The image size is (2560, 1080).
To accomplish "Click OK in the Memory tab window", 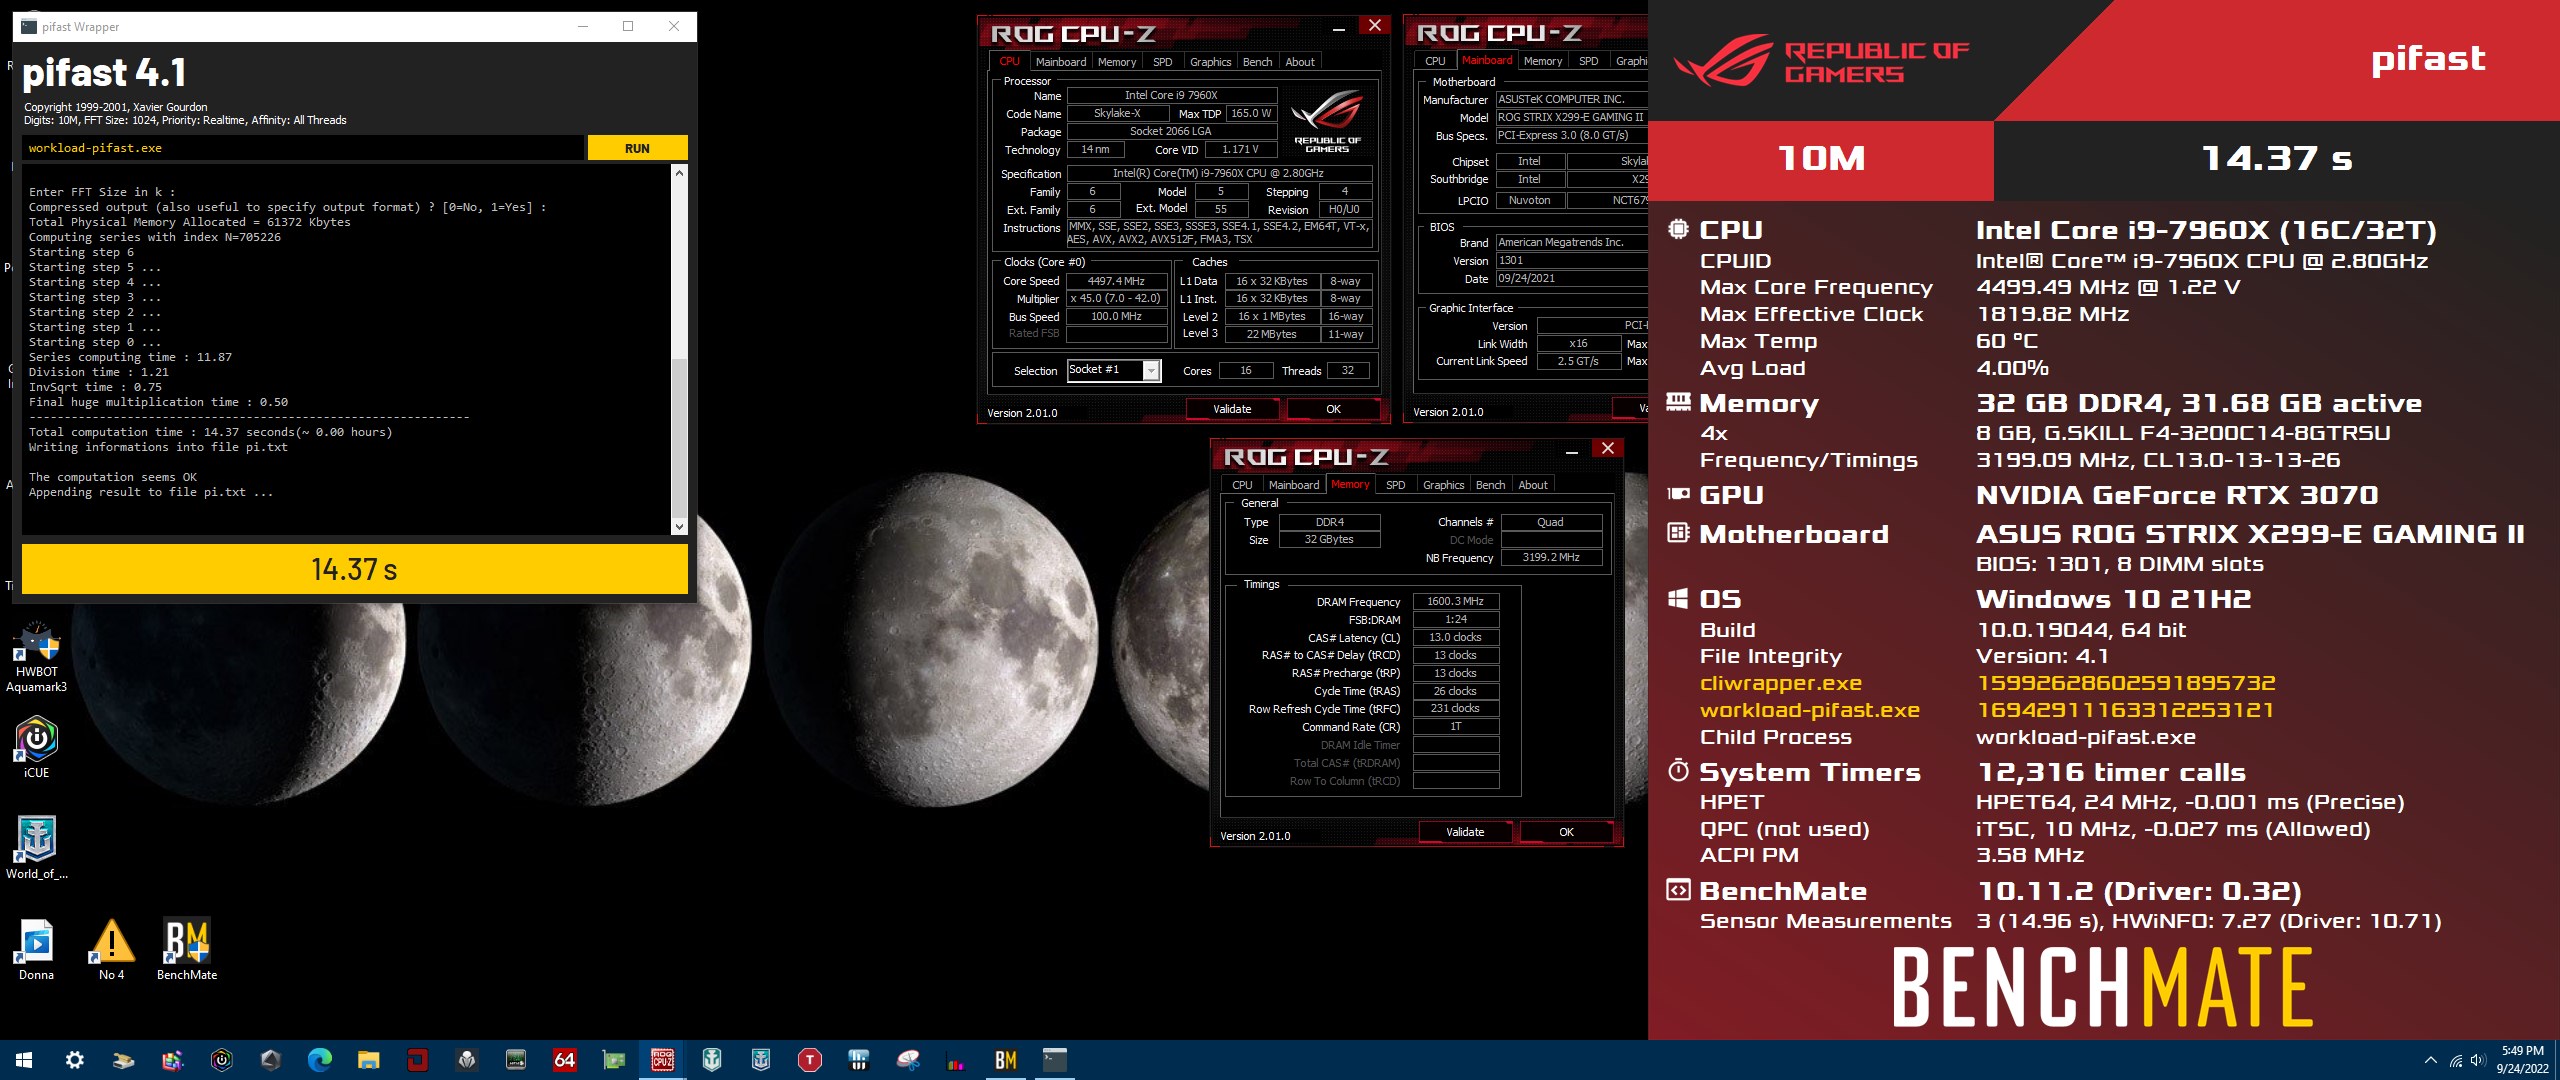I will click(x=1566, y=832).
